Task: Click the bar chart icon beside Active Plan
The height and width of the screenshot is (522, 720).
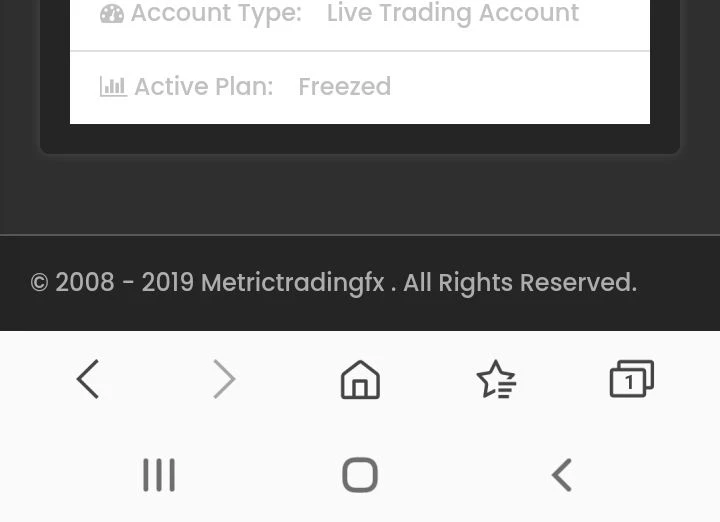Action: (113, 87)
